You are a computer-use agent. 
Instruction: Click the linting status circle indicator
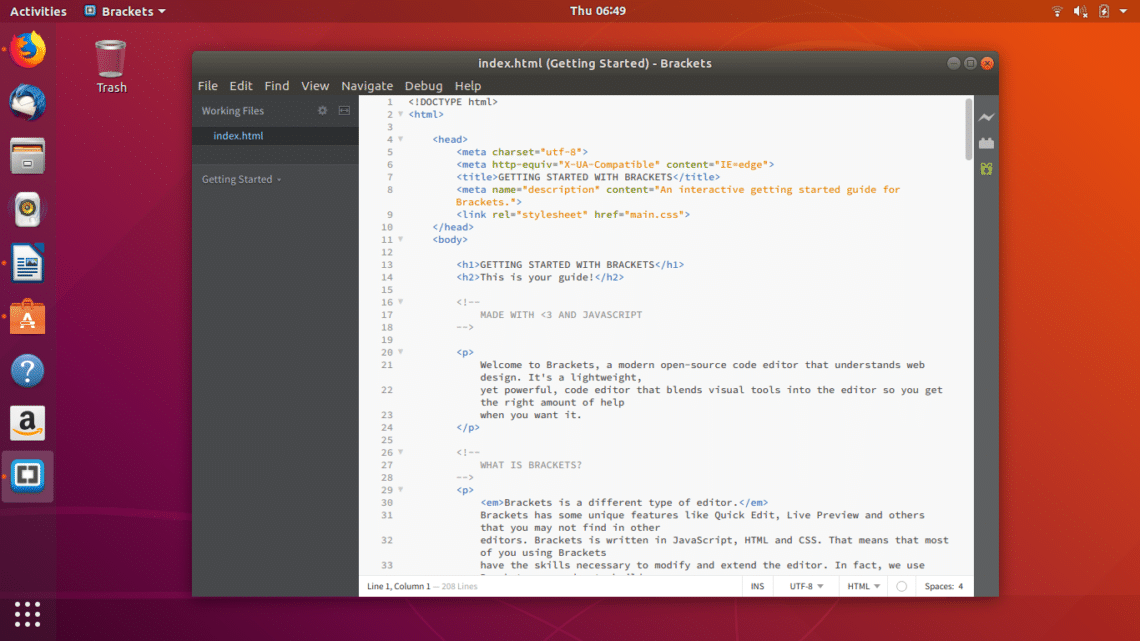(x=901, y=587)
